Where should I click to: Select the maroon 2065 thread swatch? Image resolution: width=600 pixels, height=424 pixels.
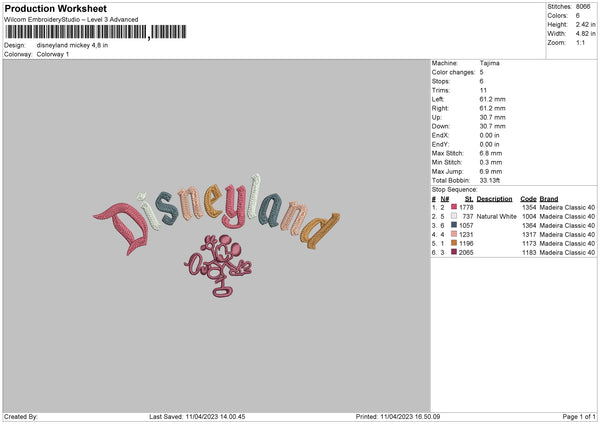(454, 252)
